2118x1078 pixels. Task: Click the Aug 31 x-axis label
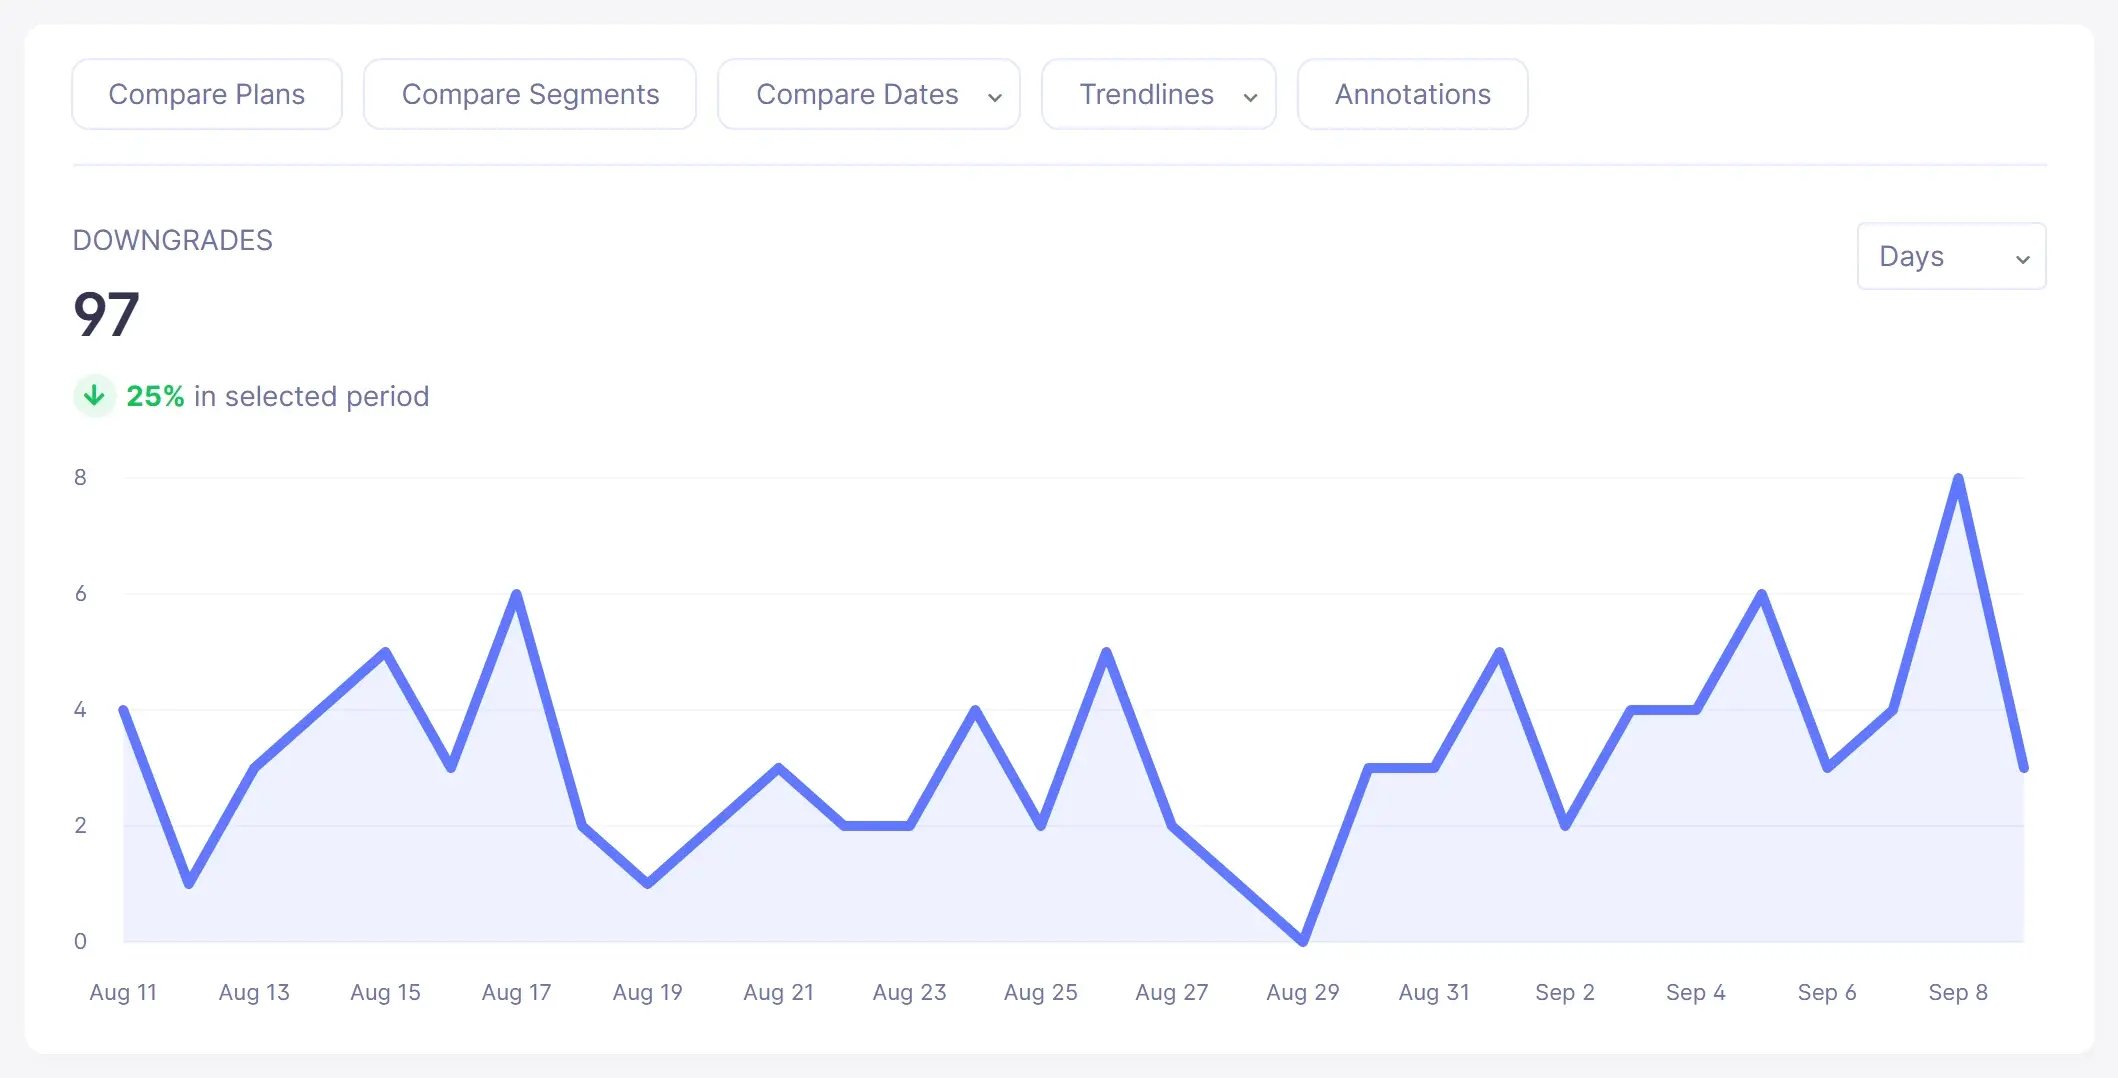pyautogui.click(x=1433, y=992)
